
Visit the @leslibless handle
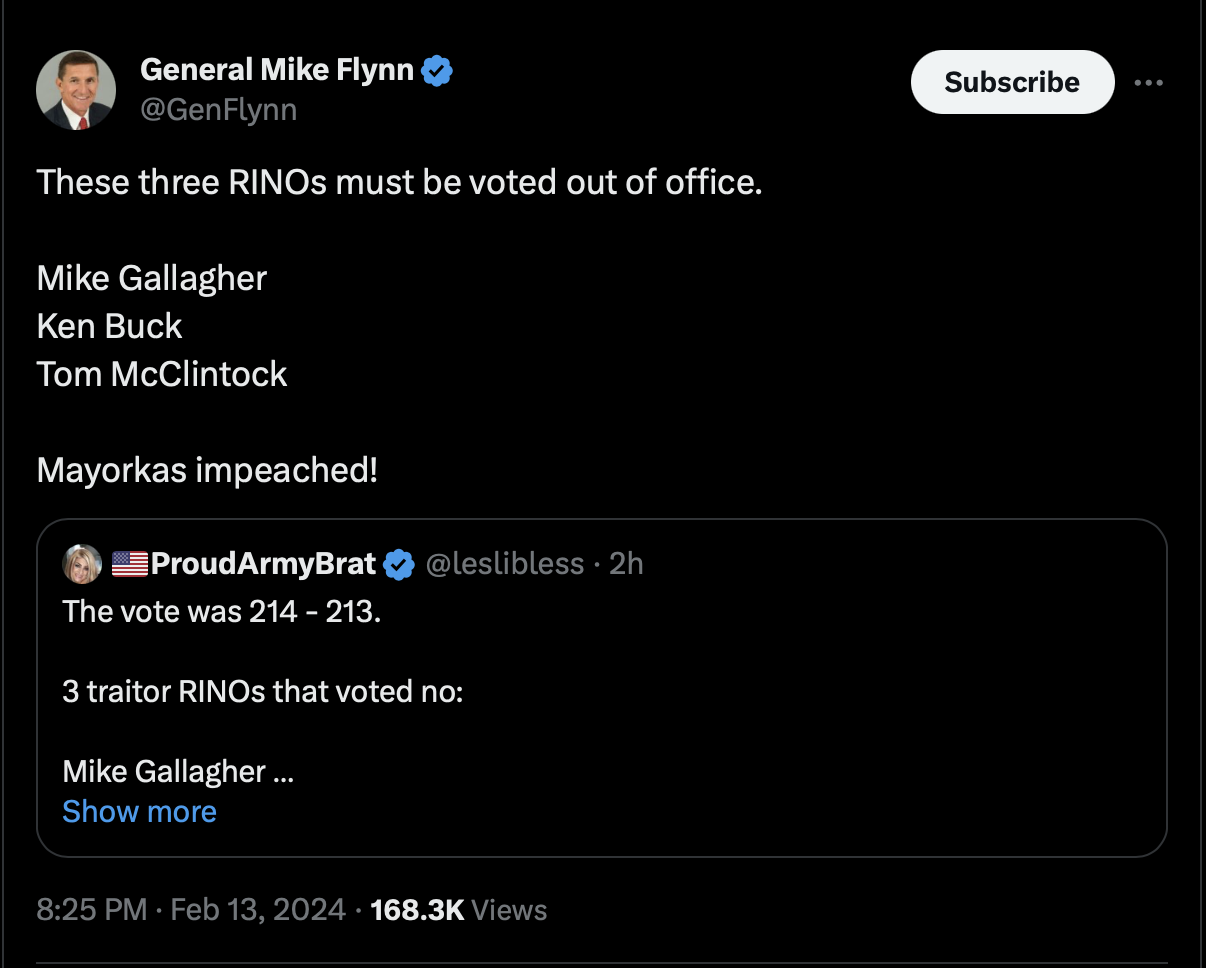(x=505, y=564)
